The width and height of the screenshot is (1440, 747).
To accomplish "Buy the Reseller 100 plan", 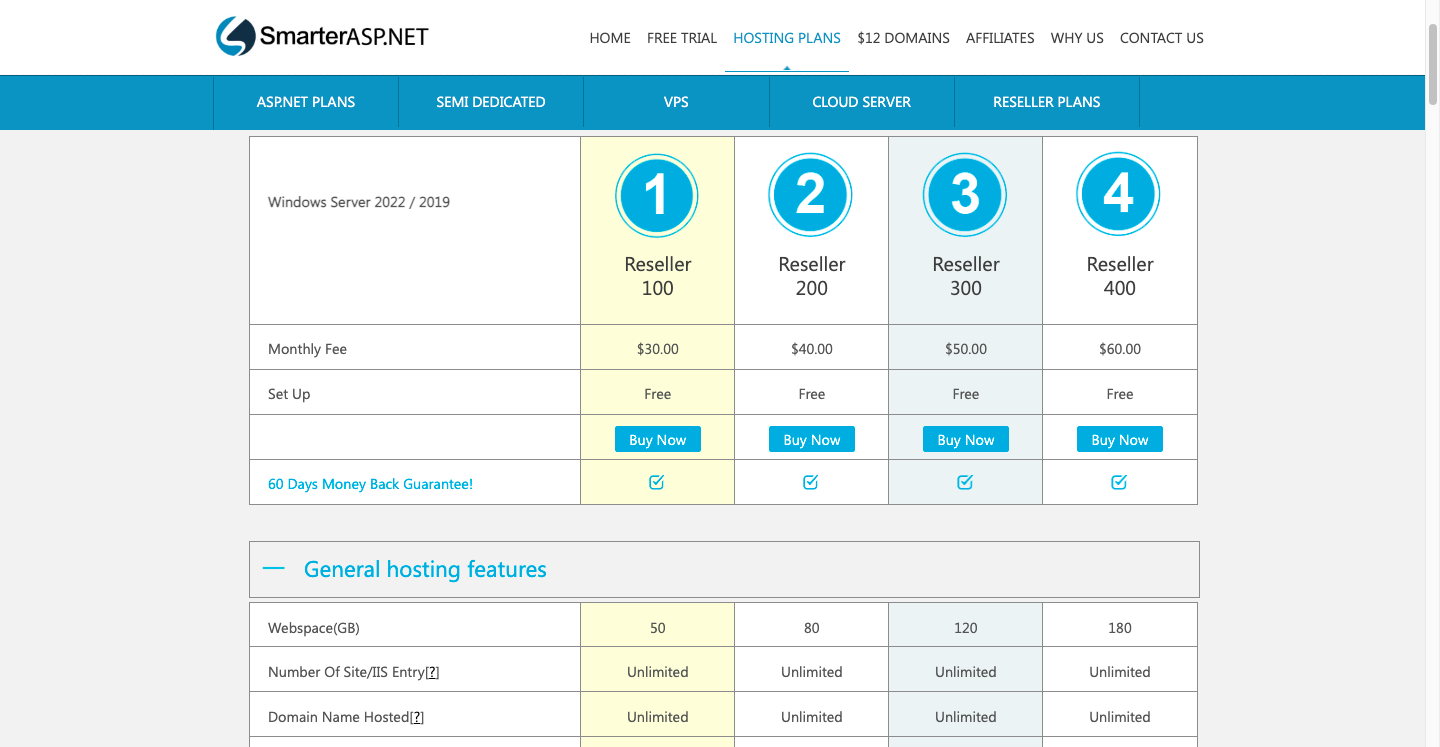I will tap(657, 440).
